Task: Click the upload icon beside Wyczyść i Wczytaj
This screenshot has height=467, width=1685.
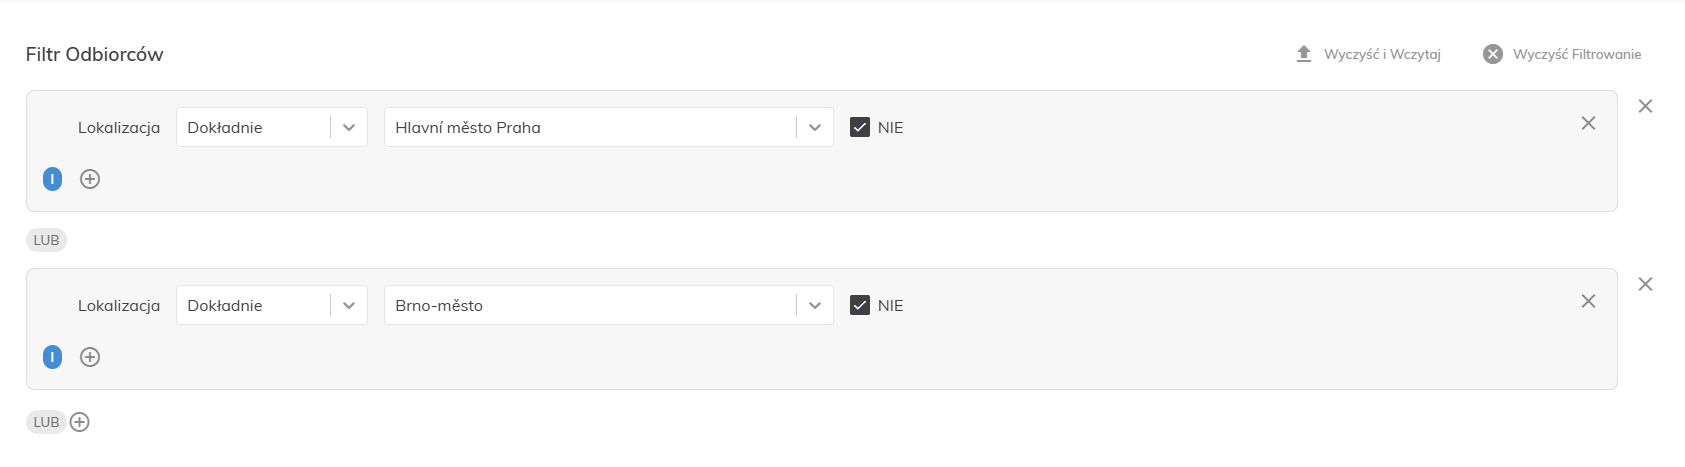Action: (1304, 54)
